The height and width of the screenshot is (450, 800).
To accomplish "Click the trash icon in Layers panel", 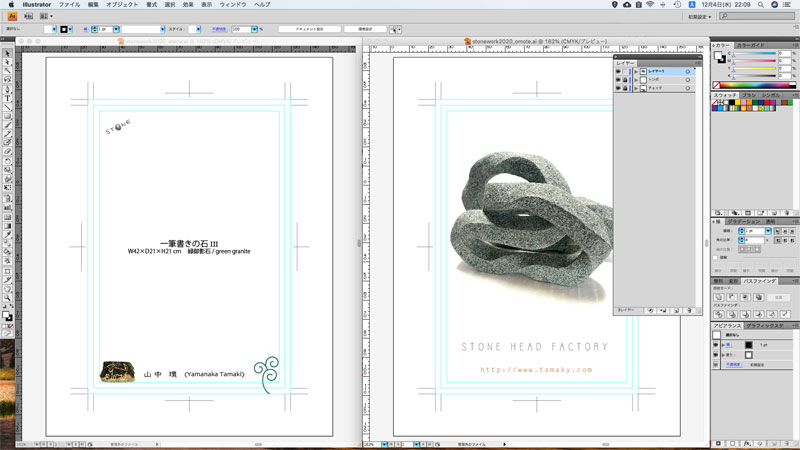I will 691,311.
